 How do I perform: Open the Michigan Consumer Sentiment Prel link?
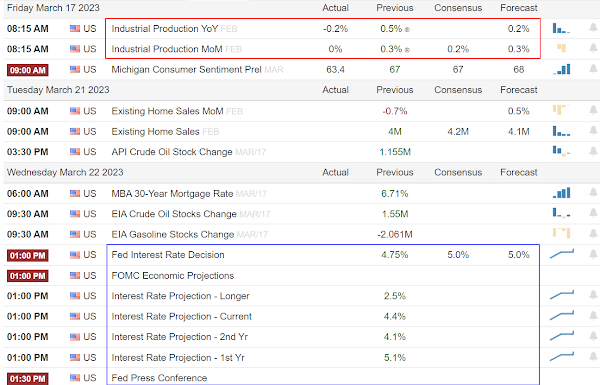(x=186, y=70)
